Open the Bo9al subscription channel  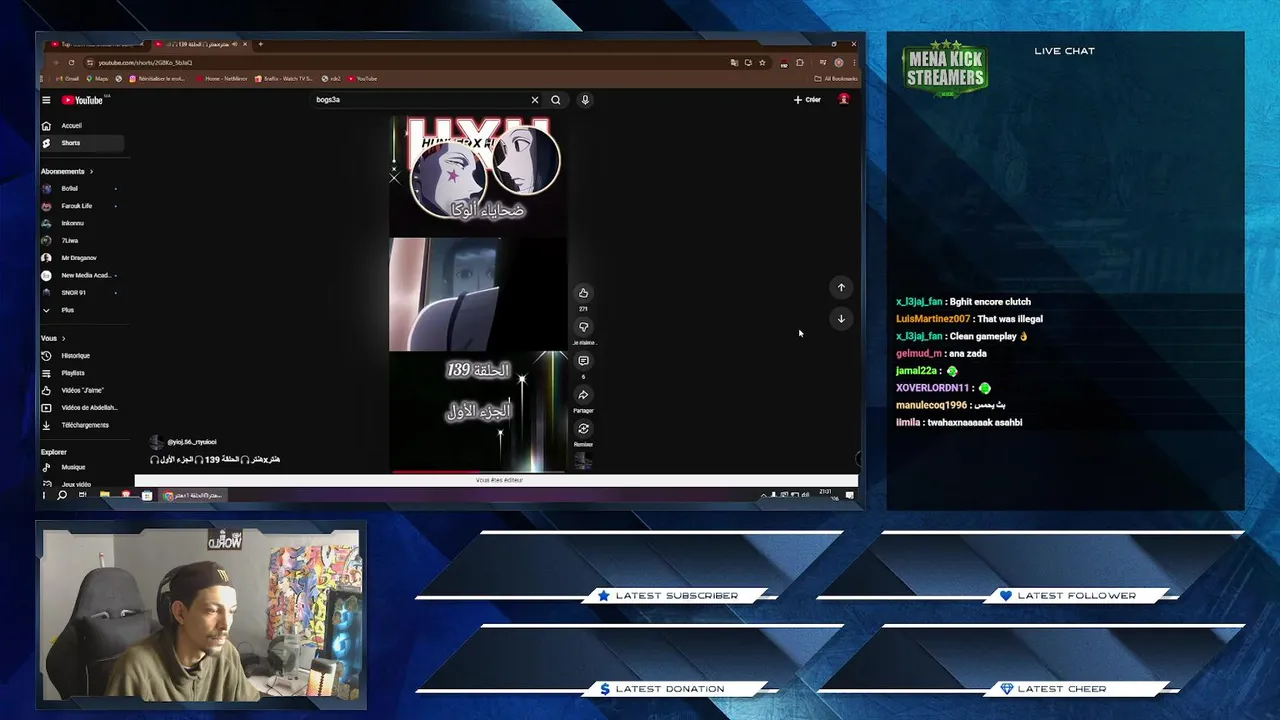tap(80, 188)
